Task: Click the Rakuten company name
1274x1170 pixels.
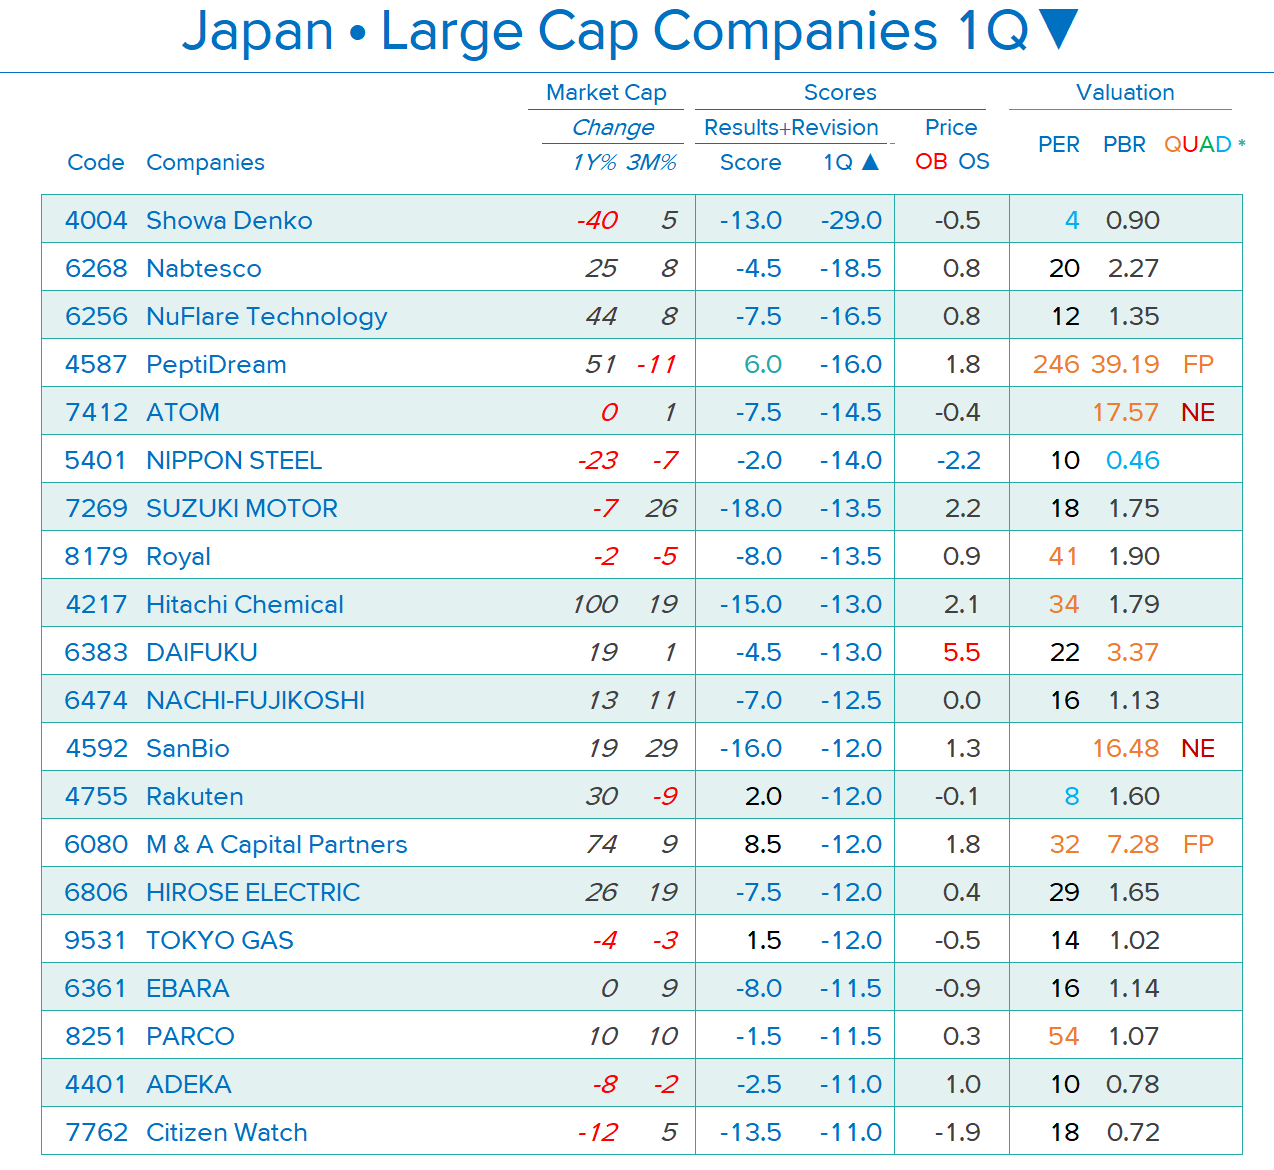Action: point(195,796)
